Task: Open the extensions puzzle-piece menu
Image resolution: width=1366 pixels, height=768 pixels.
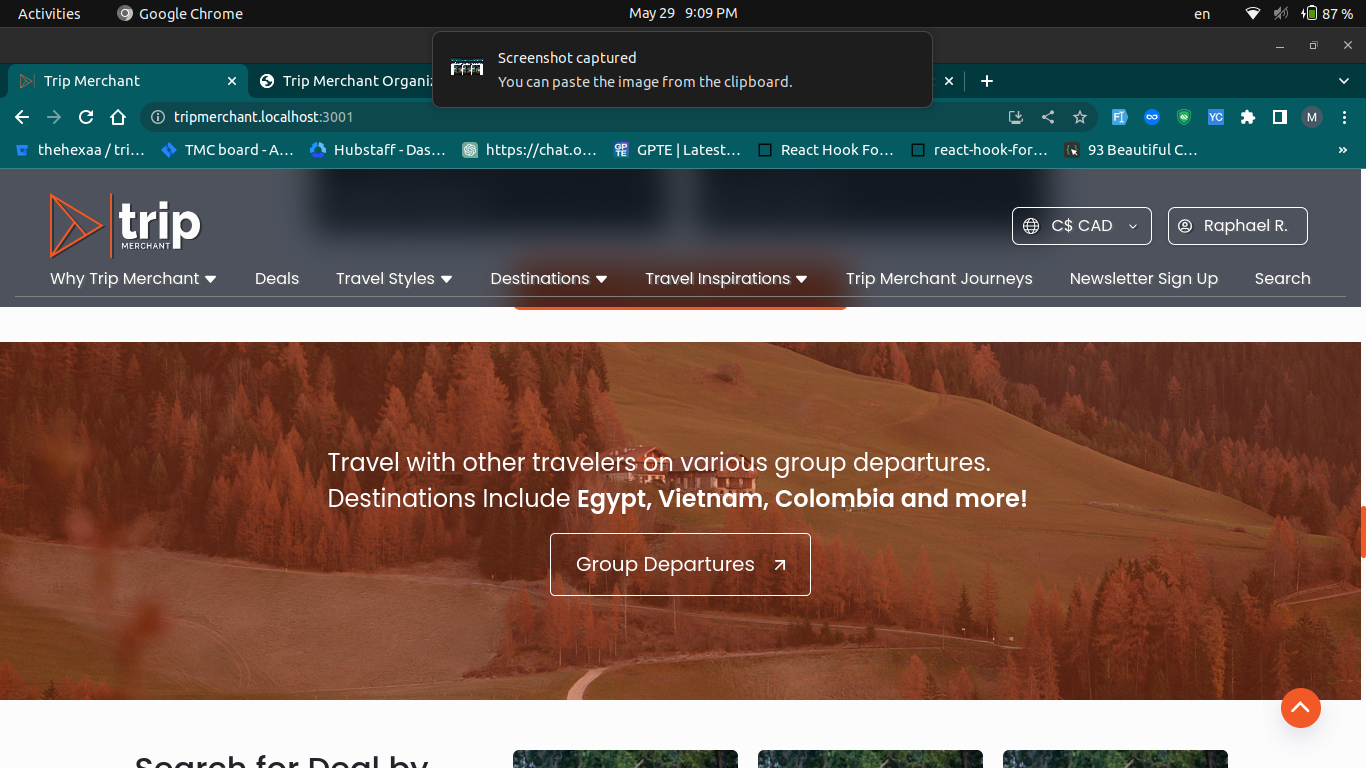Action: pyautogui.click(x=1248, y=117)
